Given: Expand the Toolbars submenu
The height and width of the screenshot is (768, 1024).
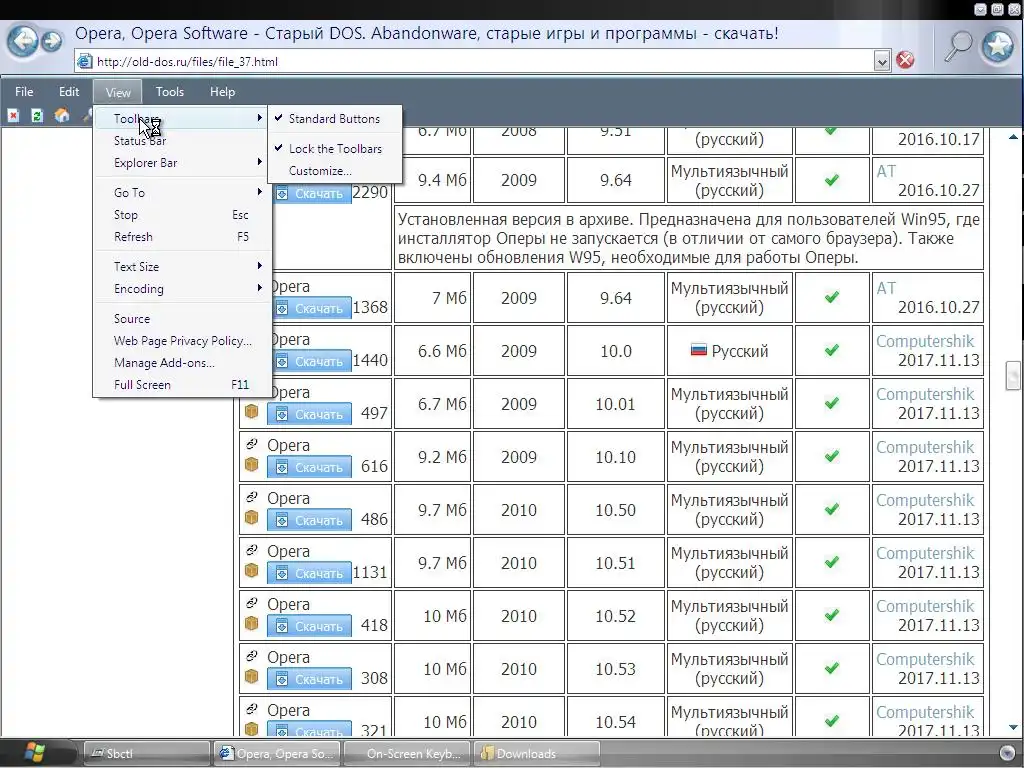Looking at the screenshot, I should point(182,119).
